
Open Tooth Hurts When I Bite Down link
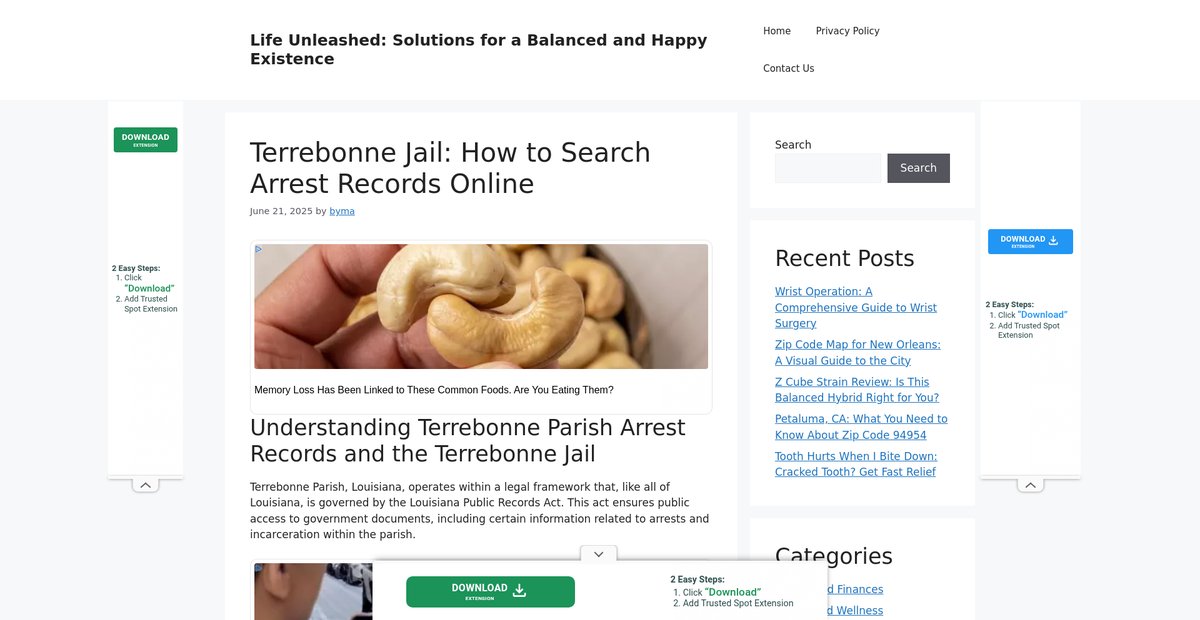(856, 464)
